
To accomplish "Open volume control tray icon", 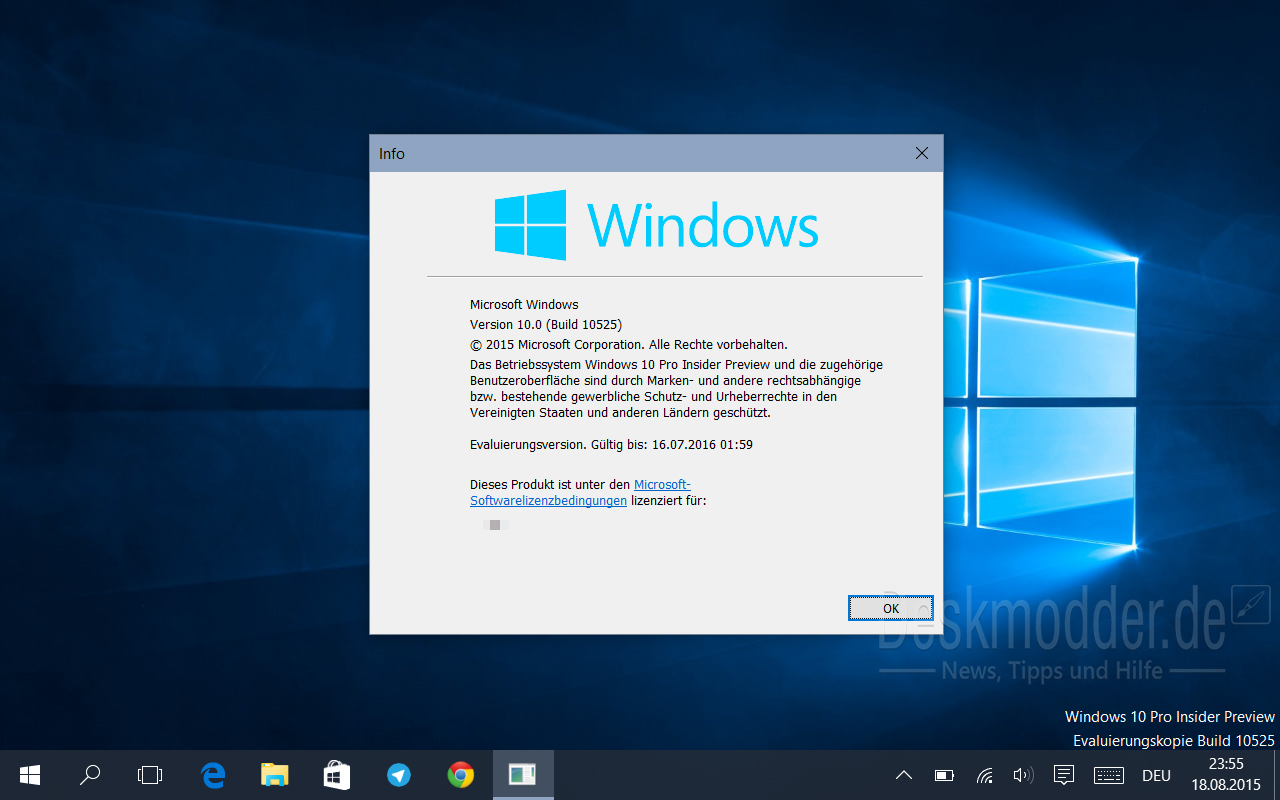I will [x=1023, y=775].
